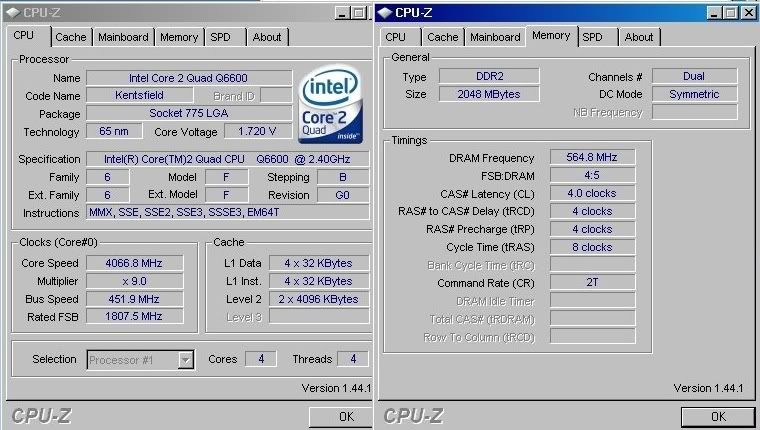The height and width of the screenshot is (430, 760).
Task: Maximize the left CPU-Z window
Action: (x=358, y=13)
